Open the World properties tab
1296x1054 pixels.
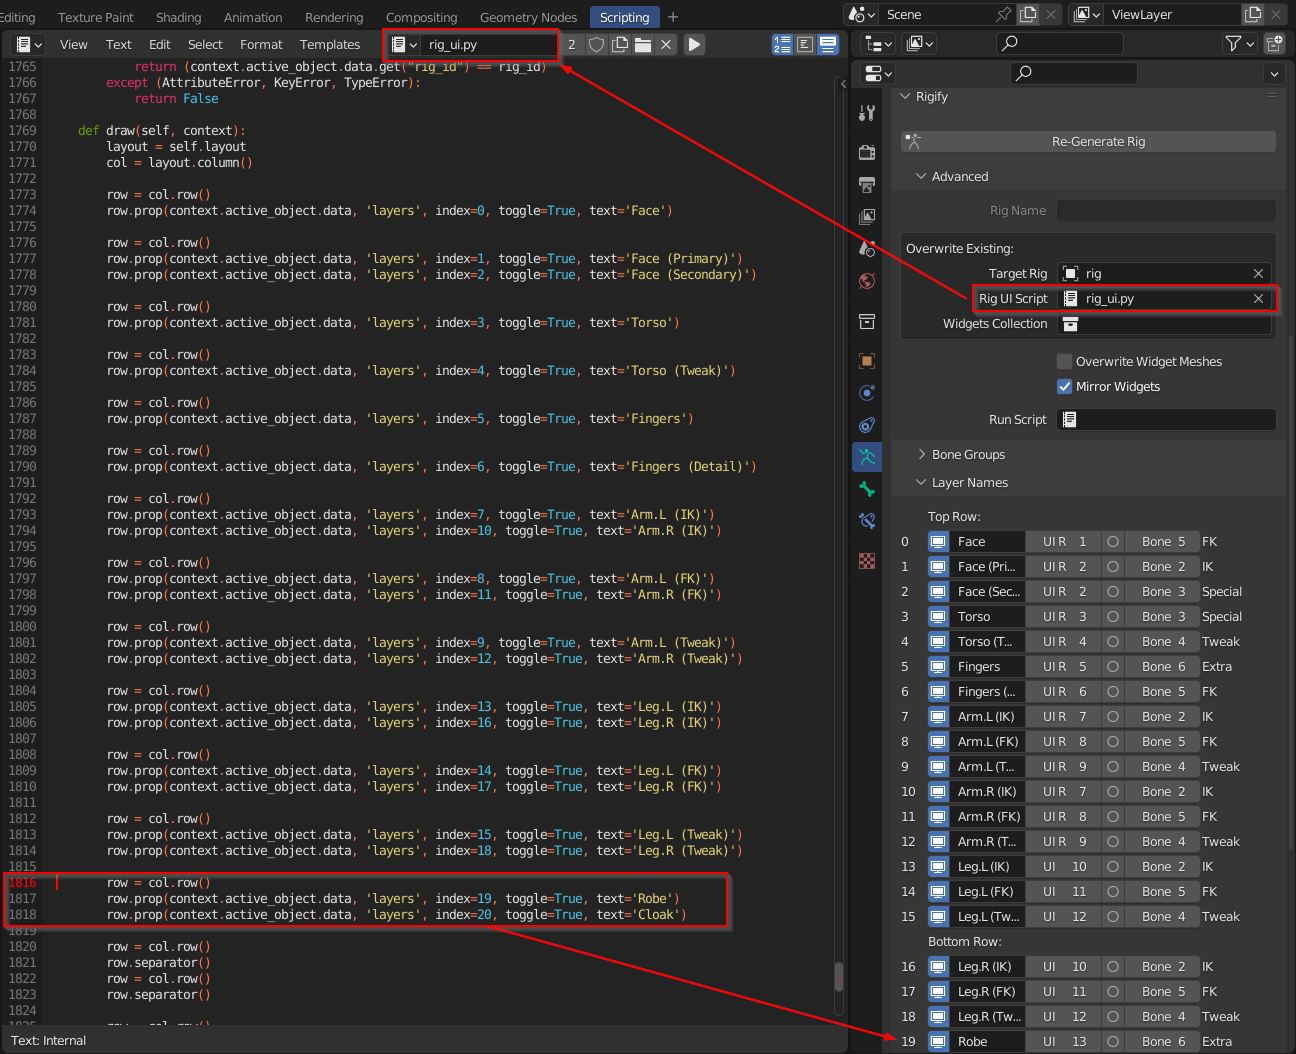867,280
